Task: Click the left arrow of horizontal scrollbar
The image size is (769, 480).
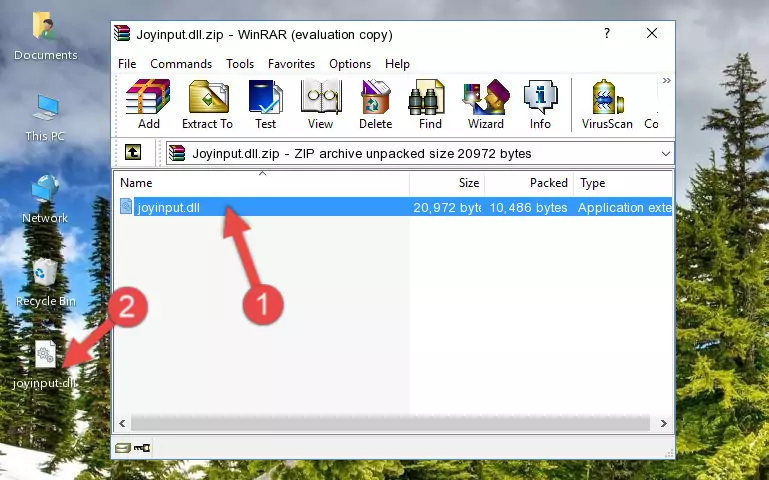Action: [123, 423]
